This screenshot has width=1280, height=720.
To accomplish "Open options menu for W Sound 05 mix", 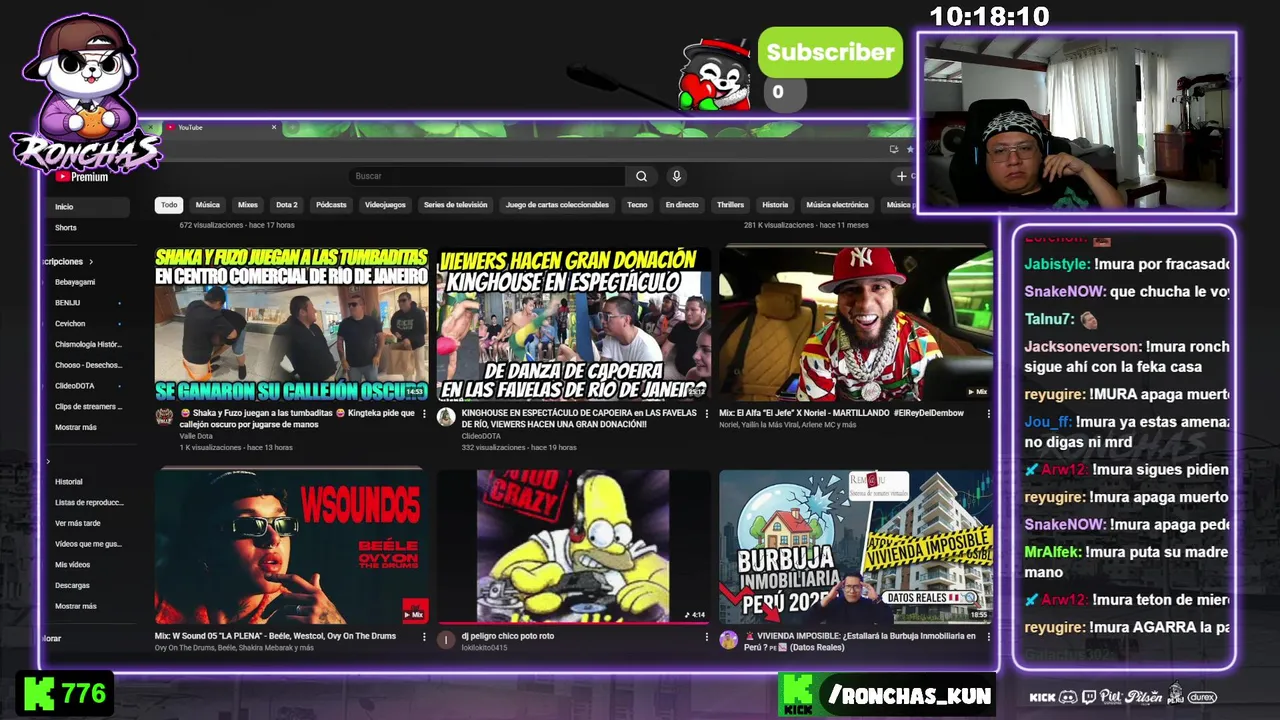I will point(424,637).
